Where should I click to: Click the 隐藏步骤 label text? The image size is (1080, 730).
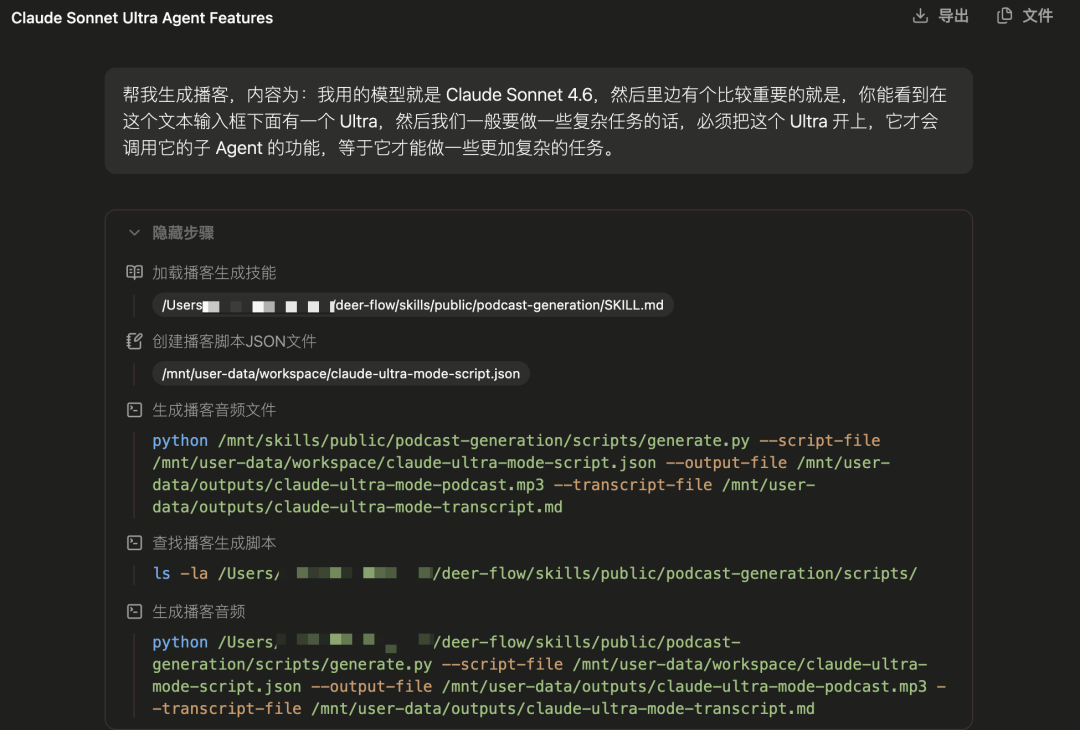[183, 233]
